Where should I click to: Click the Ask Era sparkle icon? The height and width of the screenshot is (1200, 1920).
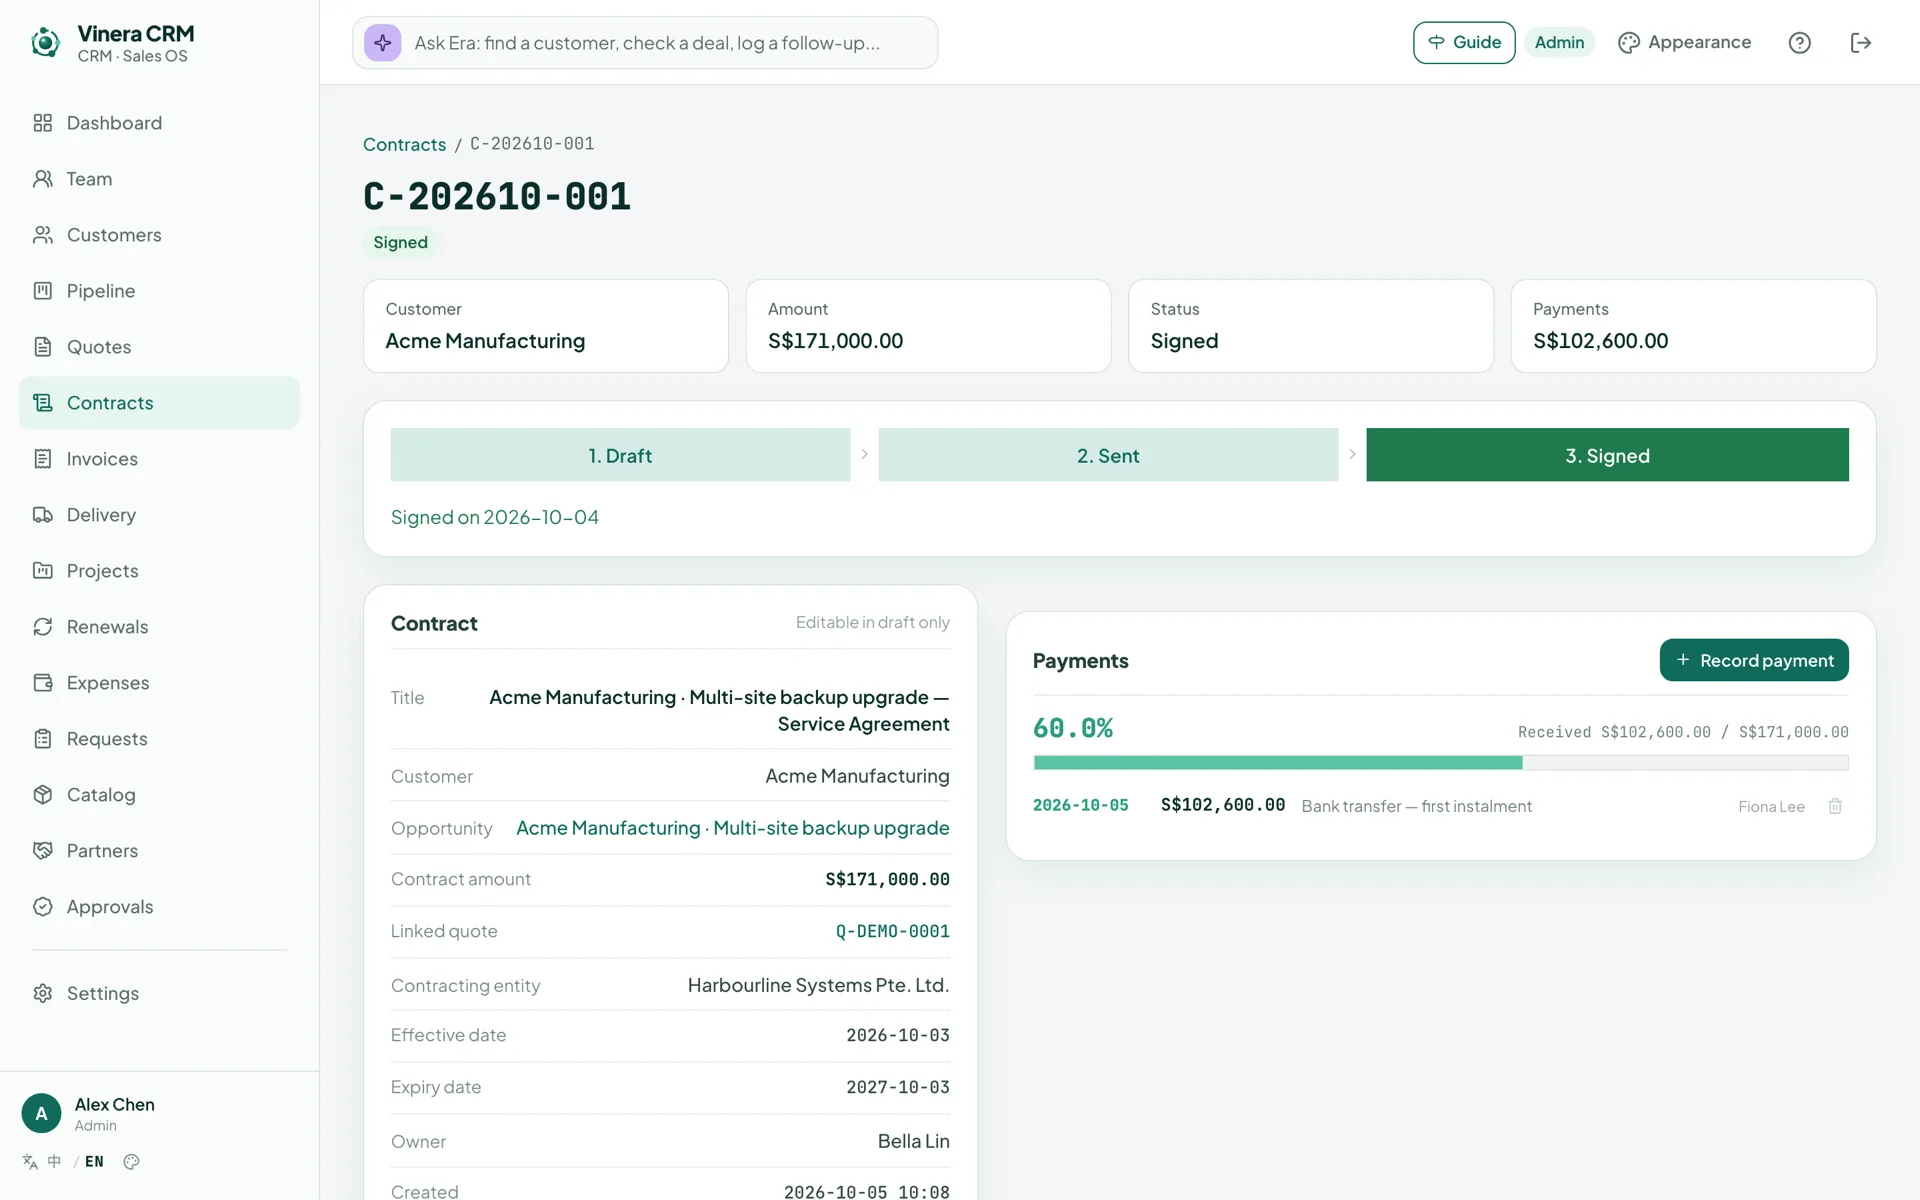pos(383,43)
